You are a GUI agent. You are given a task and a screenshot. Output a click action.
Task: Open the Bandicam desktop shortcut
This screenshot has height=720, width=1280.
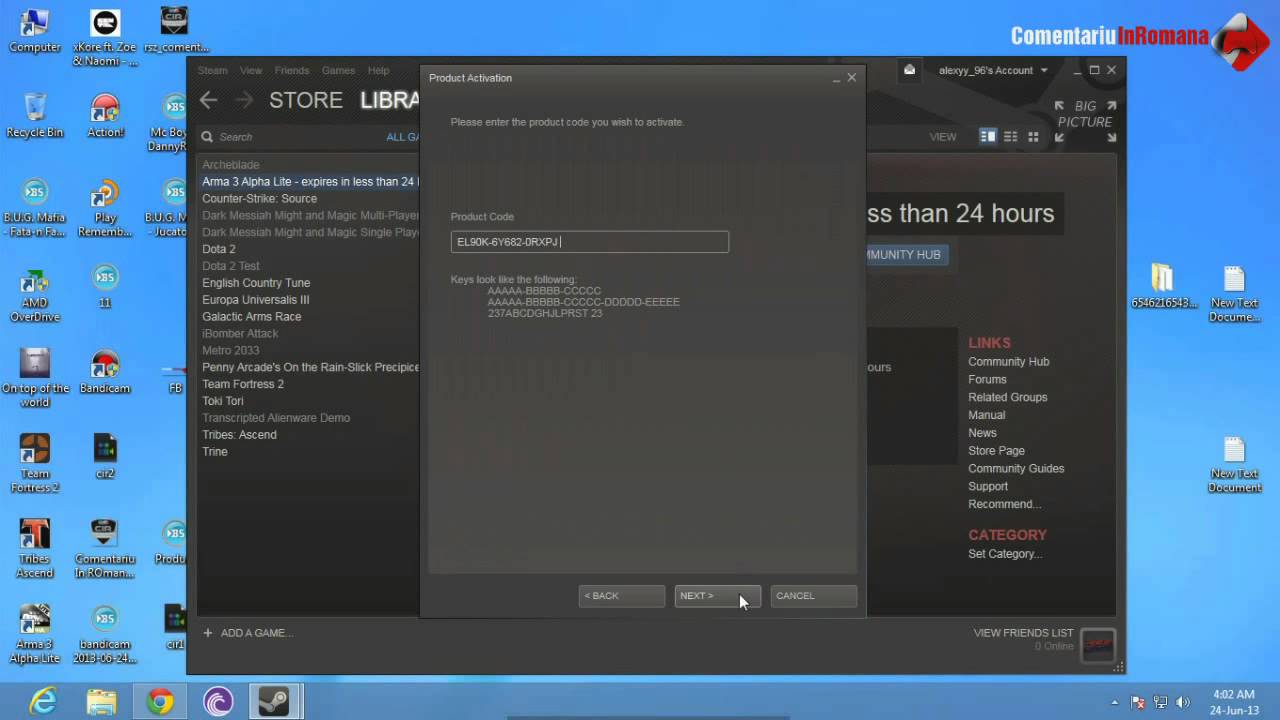(105, 371)
